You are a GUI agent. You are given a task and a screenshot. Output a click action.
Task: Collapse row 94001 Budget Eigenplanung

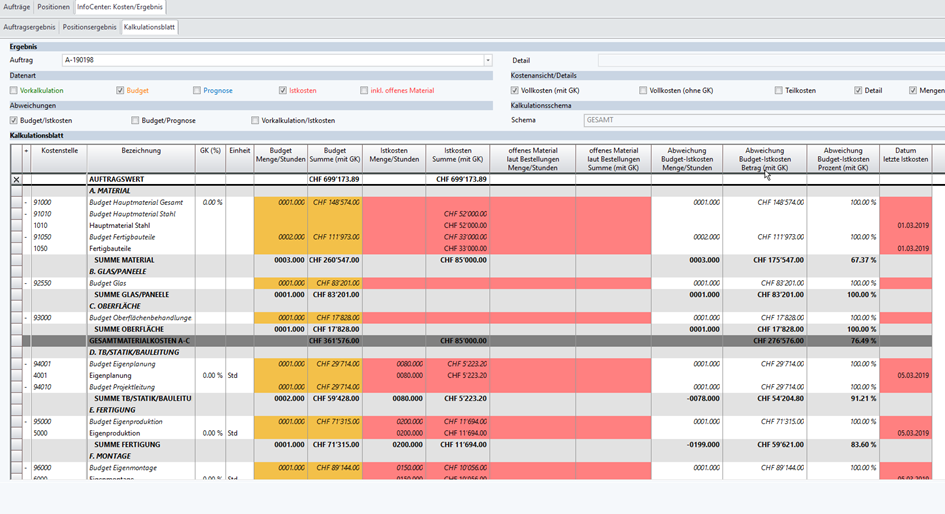pyautogui.click(x=26, y=364)
